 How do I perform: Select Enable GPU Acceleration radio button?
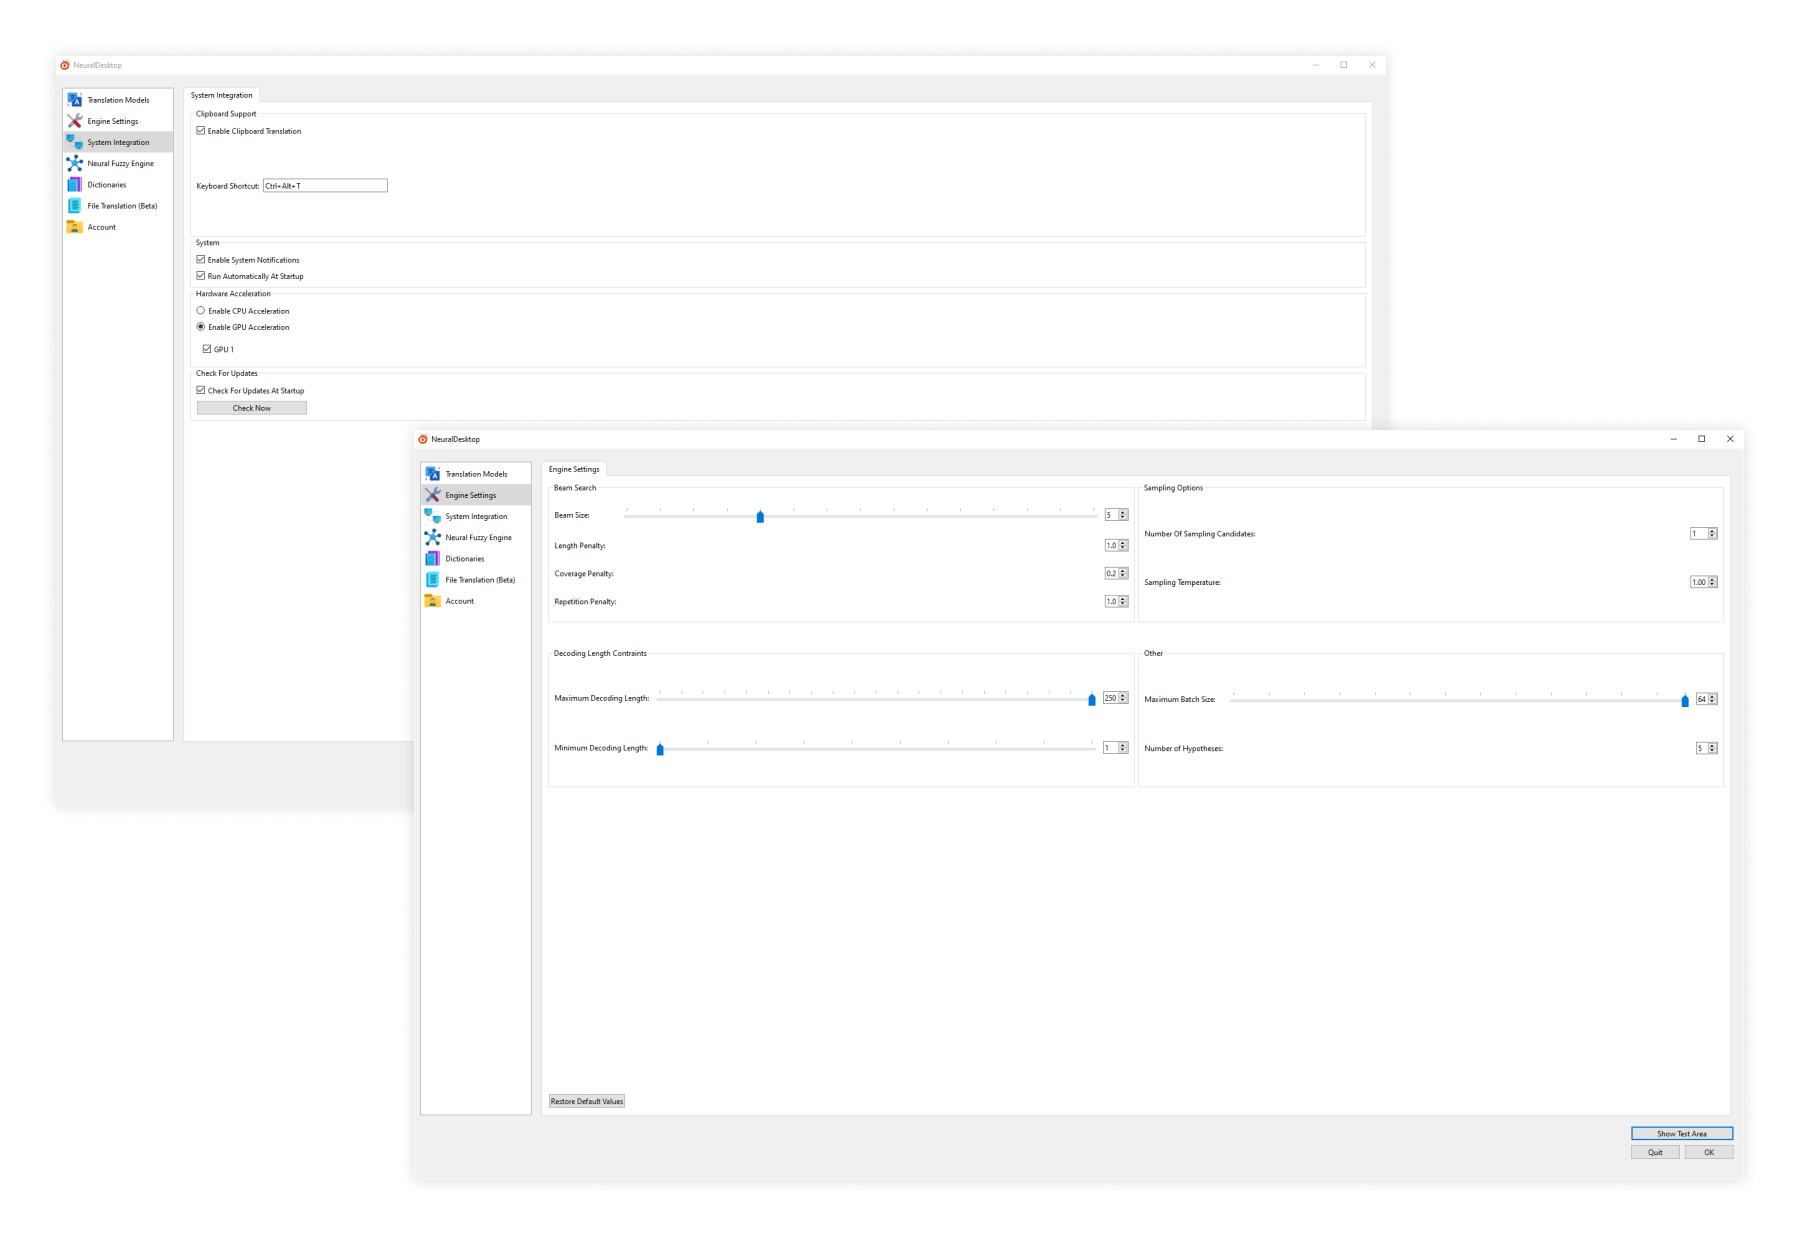coord(201,327)
